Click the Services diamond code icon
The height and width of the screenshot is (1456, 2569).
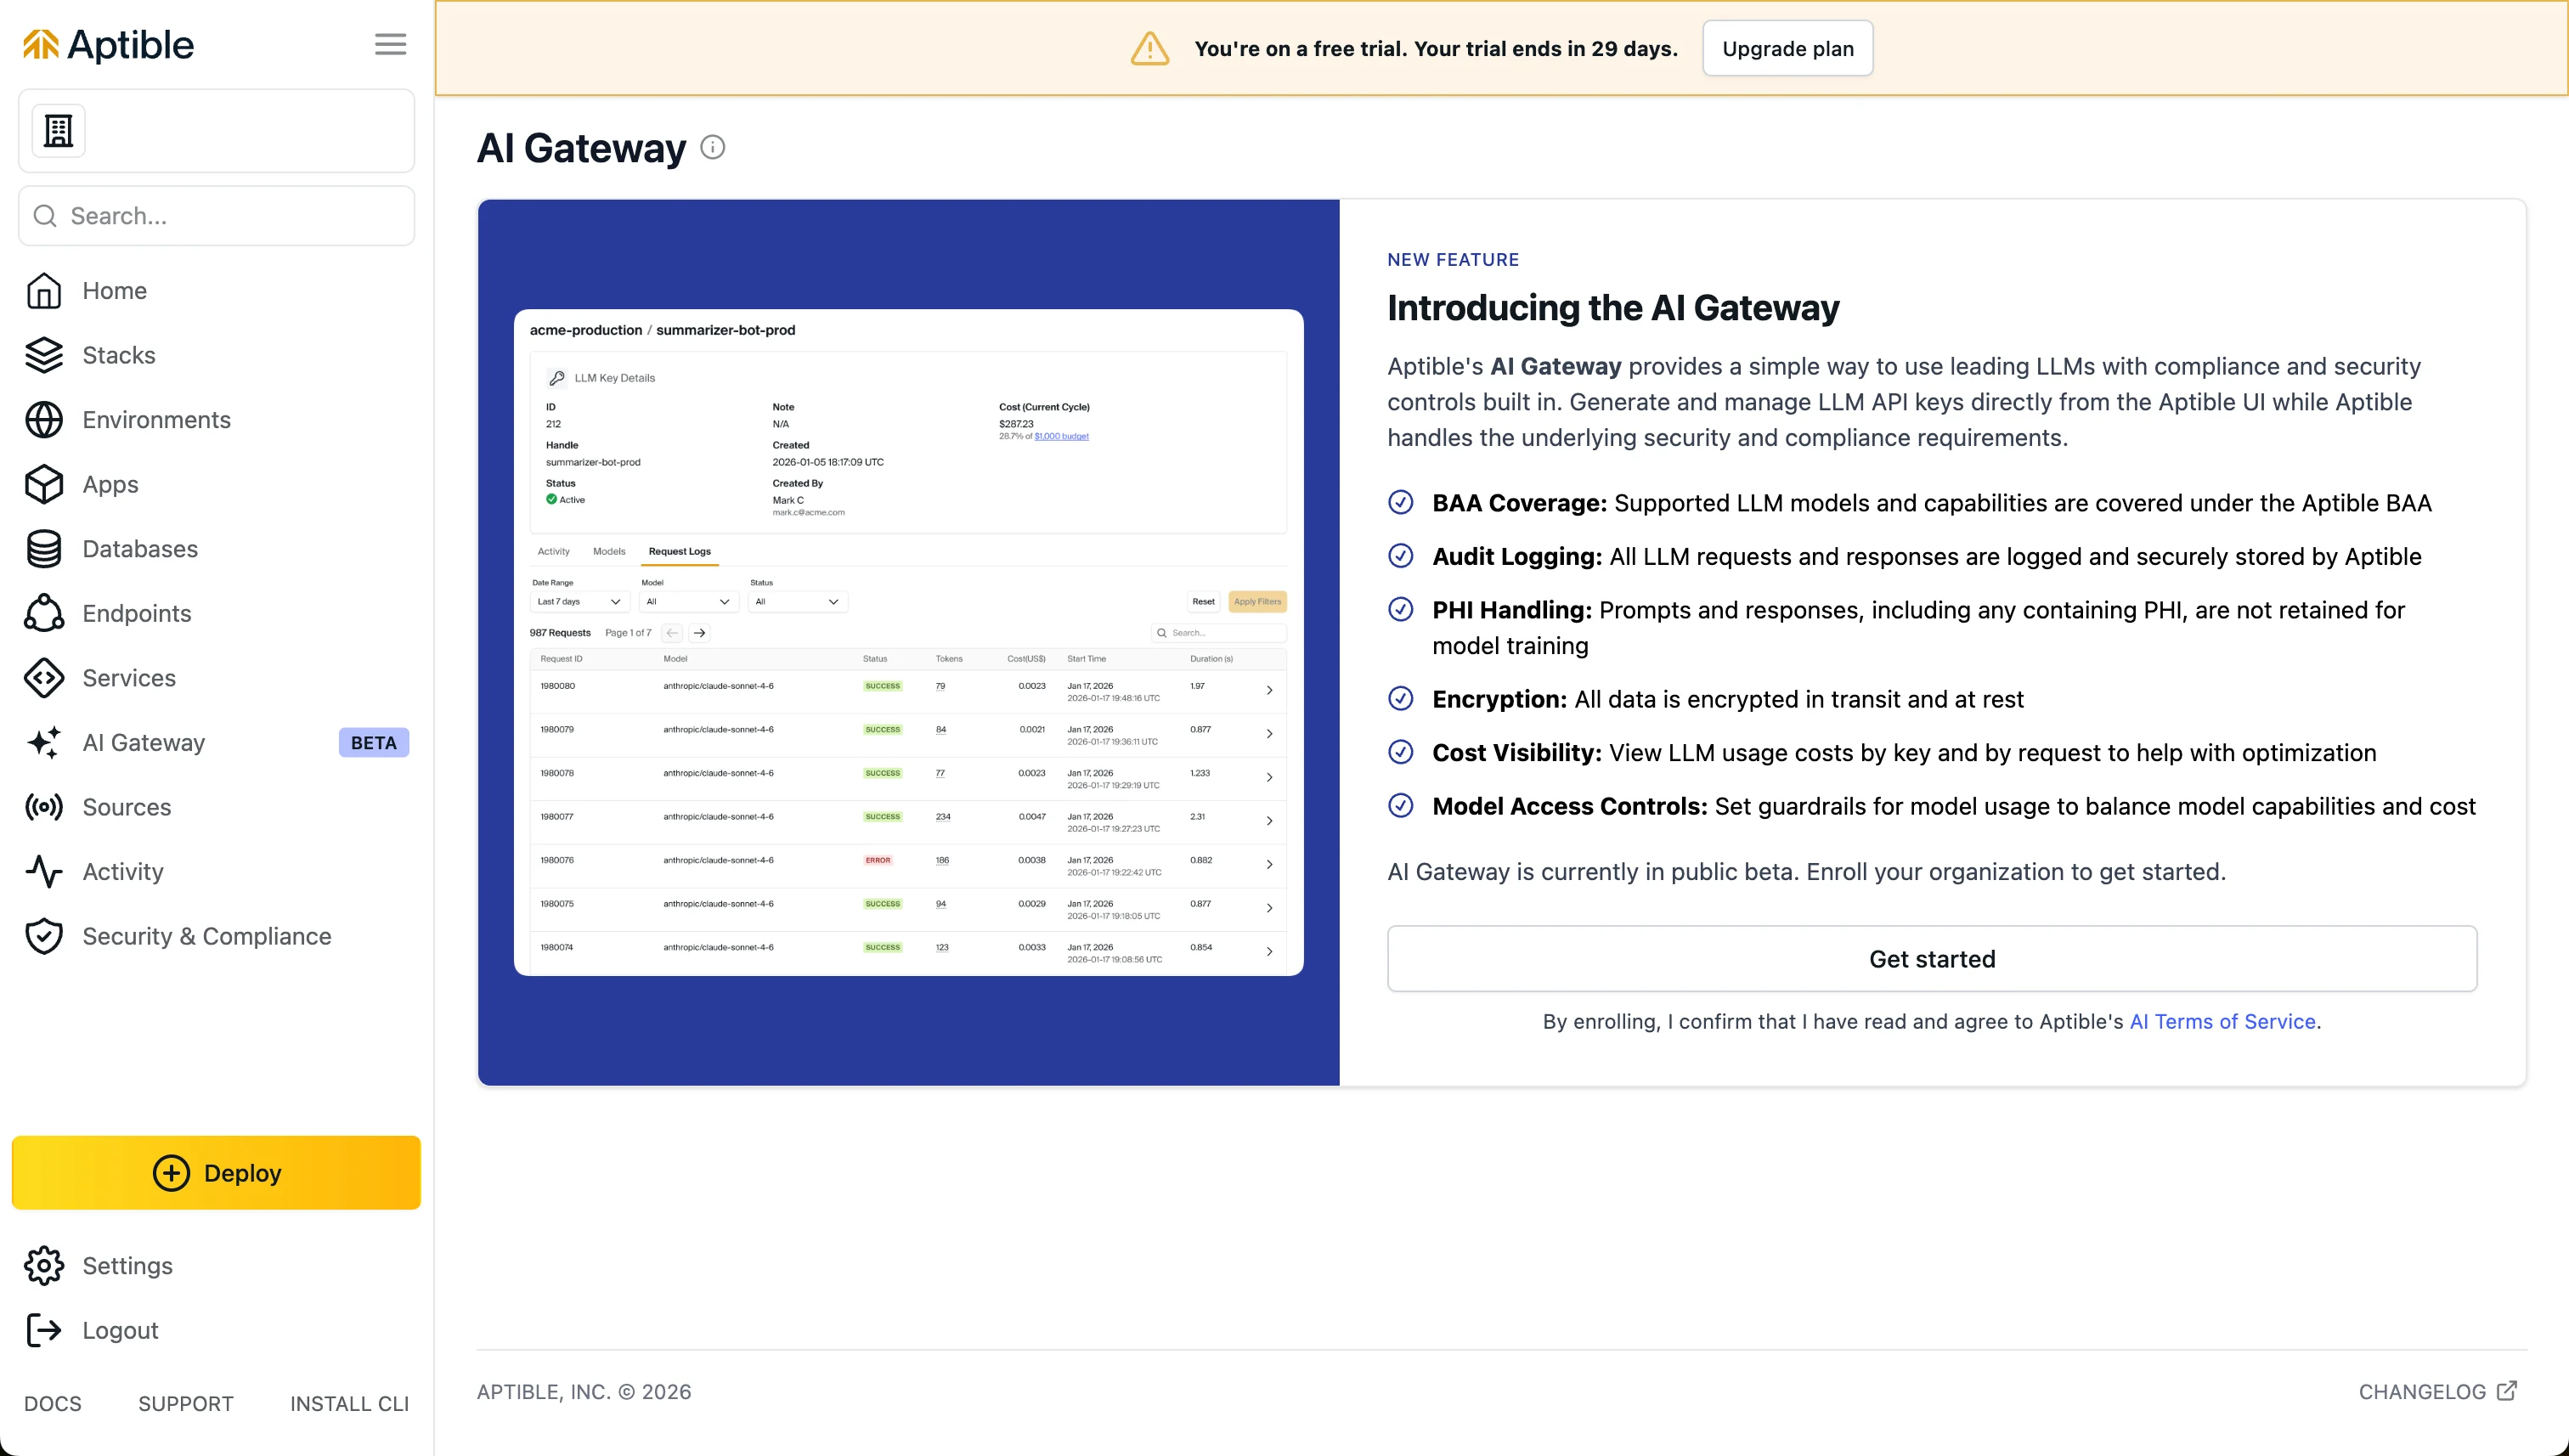pyautogui.click(x=44, y=678)
